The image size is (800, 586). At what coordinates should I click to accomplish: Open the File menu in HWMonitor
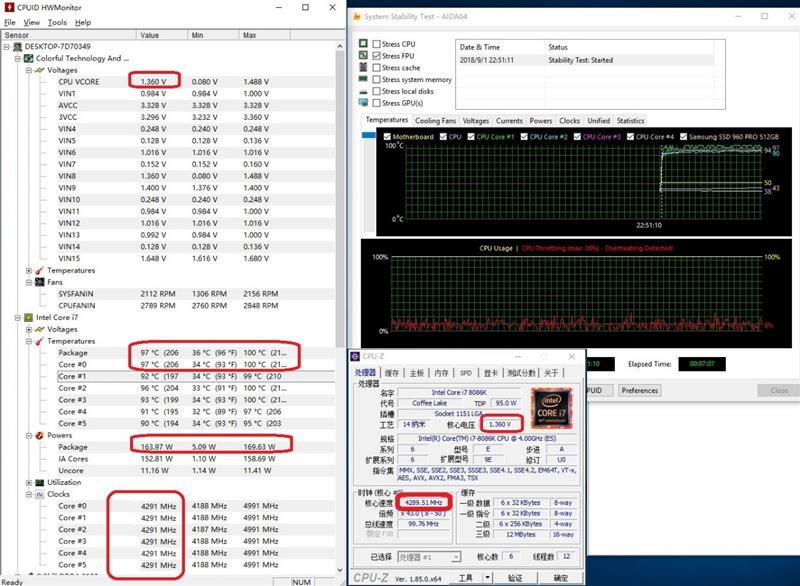pyautogui.click(x=10, y=22)
